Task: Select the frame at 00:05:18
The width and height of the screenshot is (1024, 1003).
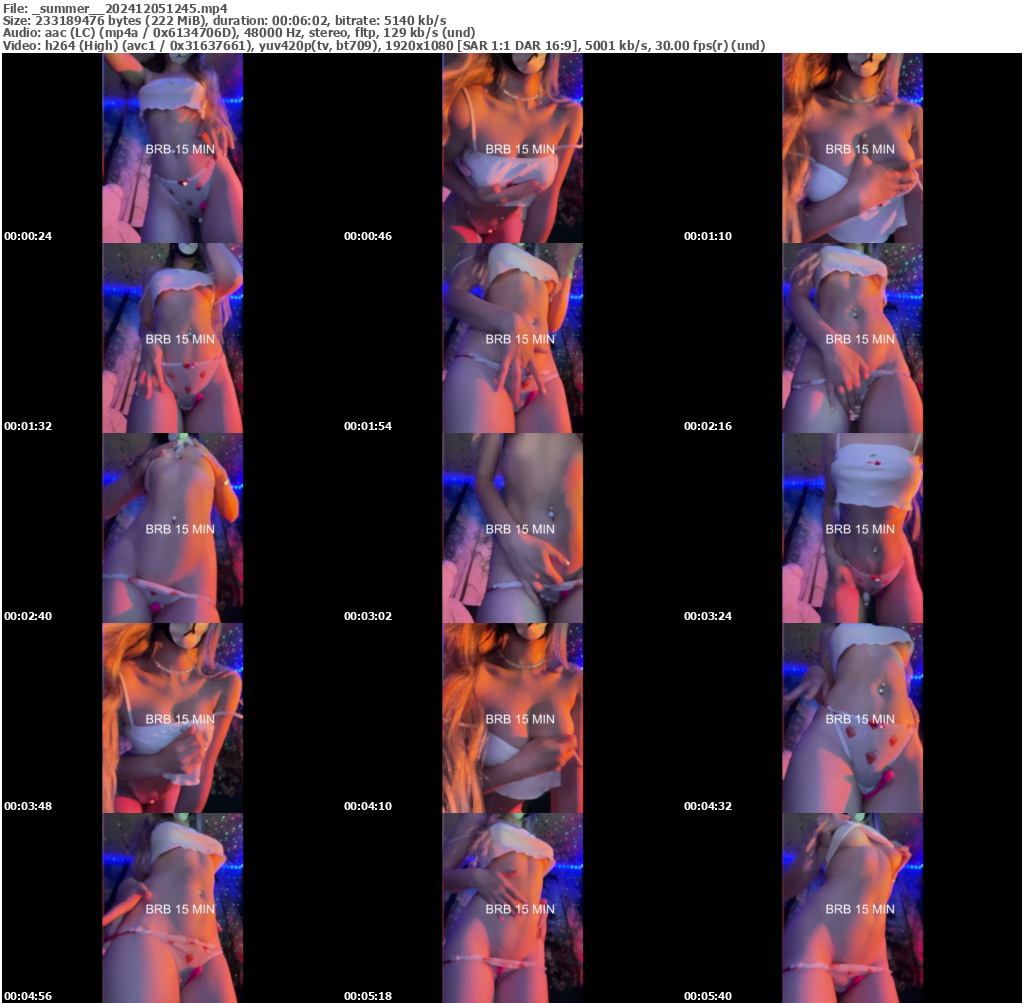Action: [513, 907]
